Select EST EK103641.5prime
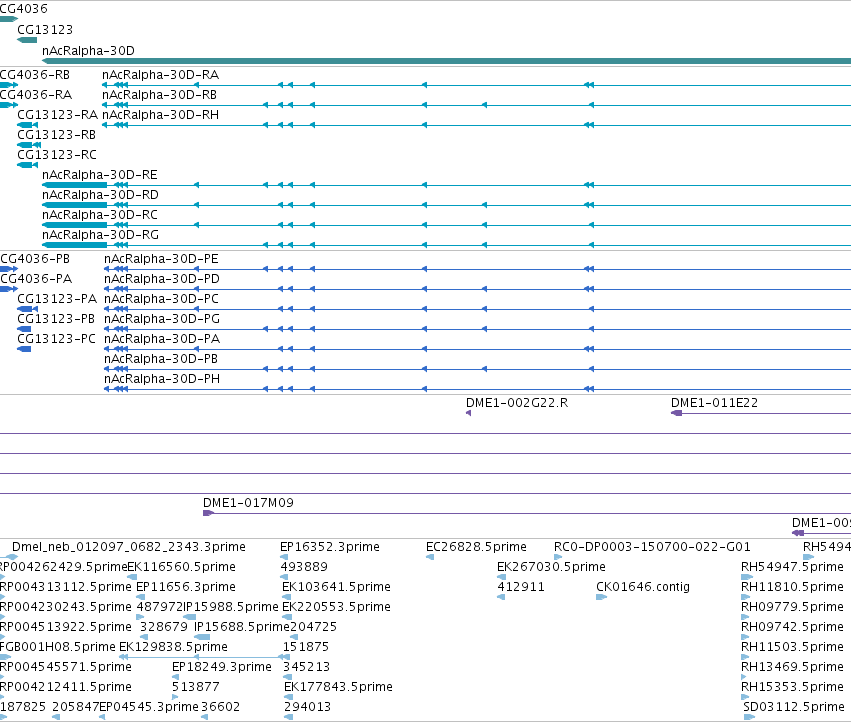The width and height of the screenshot is (851, 722). 336,587
